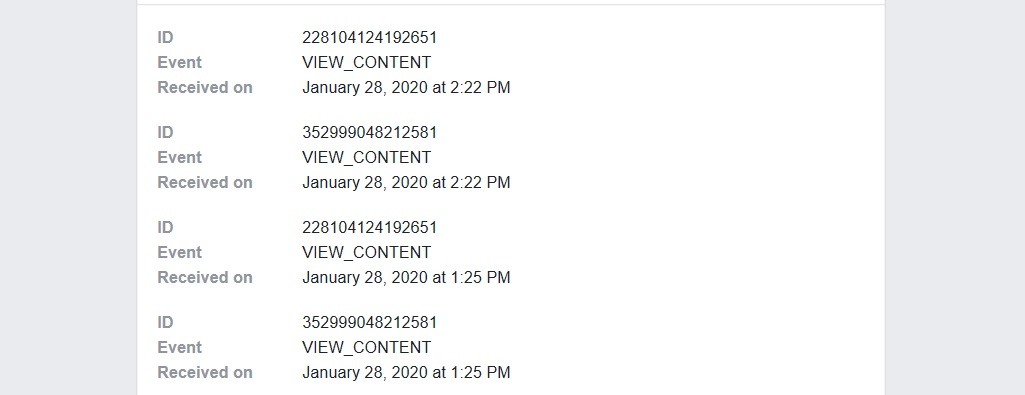Image resolution: width=1025 pixels, height=395 pixels.
Task: Select ID 228104124192651 received at 2:22 PM
Action: pyautogui.click(x=369, y=38)
